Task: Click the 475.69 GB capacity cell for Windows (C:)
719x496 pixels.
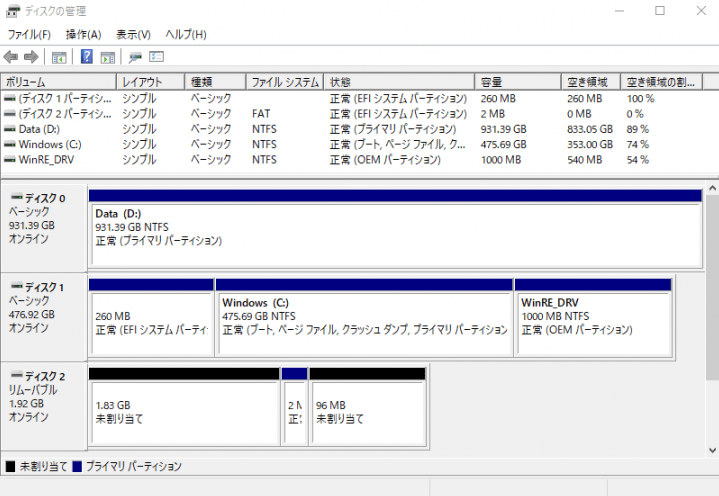Action: pyautogui.click(x=503, y=144)
